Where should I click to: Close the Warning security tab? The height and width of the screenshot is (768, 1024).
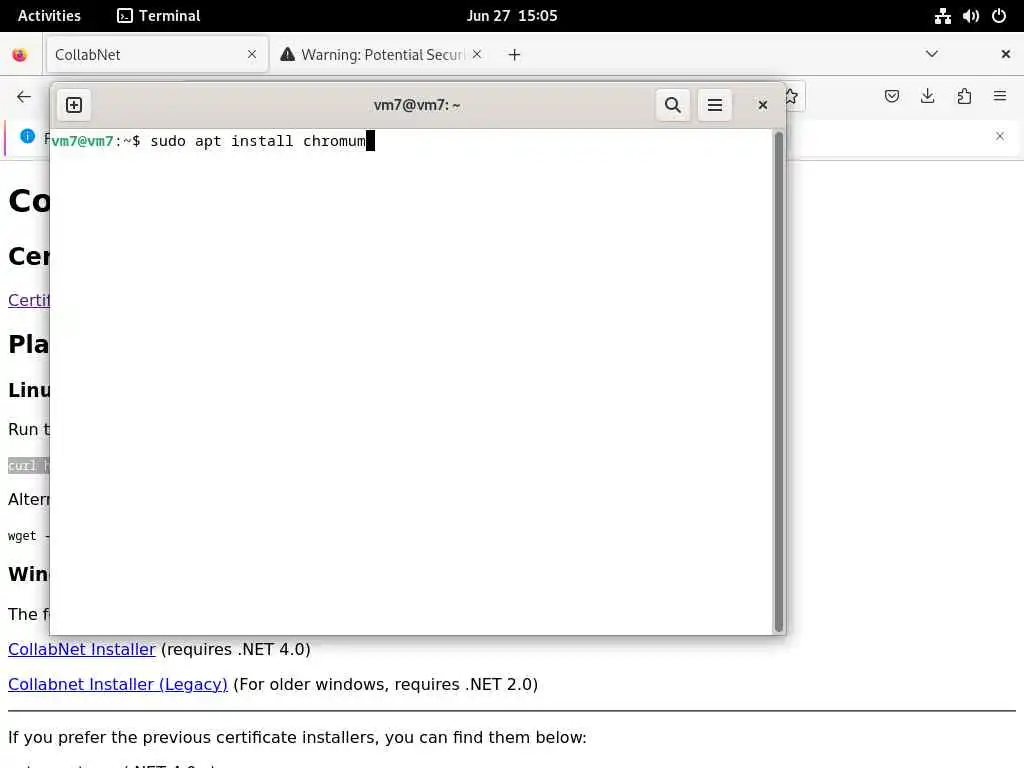click(x=477, y=55)
